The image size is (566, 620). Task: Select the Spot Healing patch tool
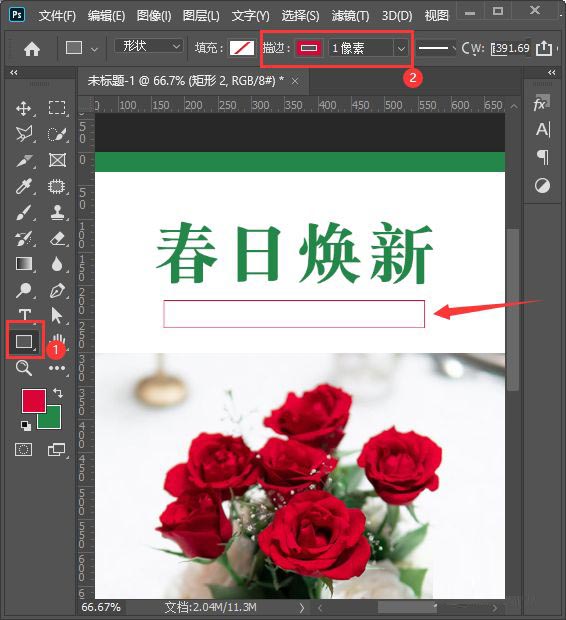tap(57, 186)
